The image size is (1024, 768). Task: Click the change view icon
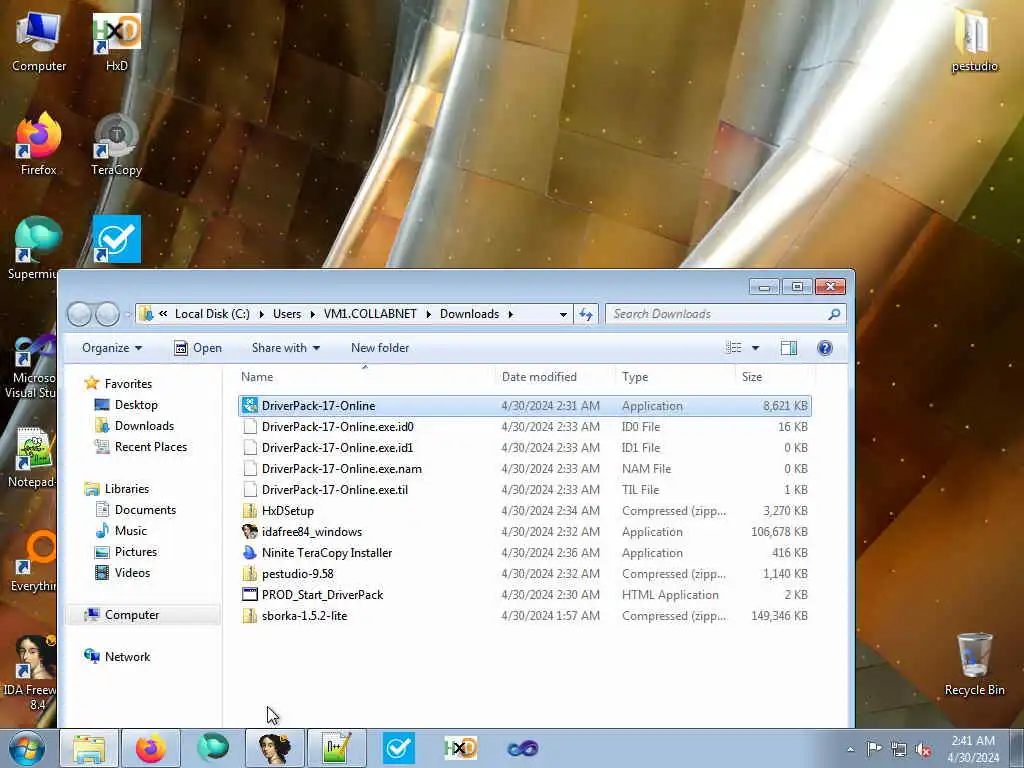(733, 348)
